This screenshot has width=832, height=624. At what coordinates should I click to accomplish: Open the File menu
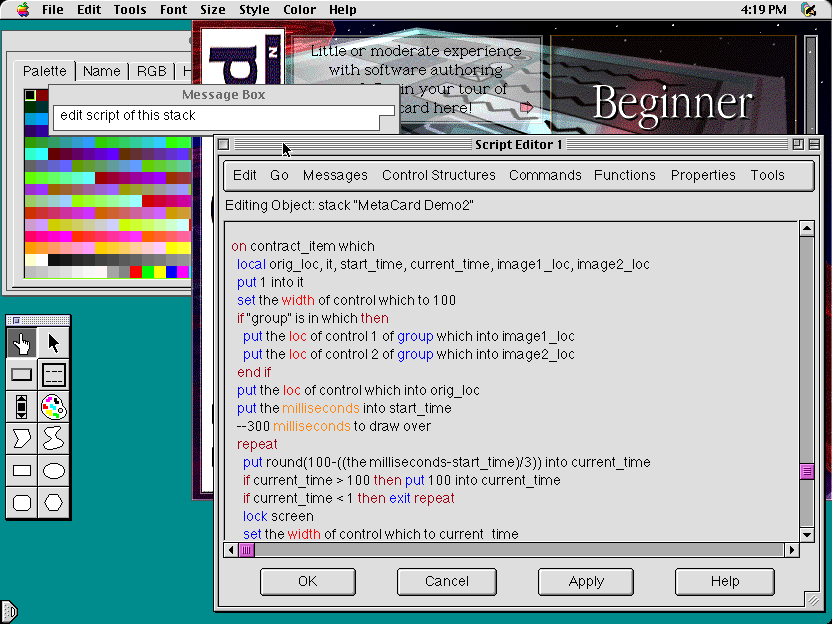(53, 10)
